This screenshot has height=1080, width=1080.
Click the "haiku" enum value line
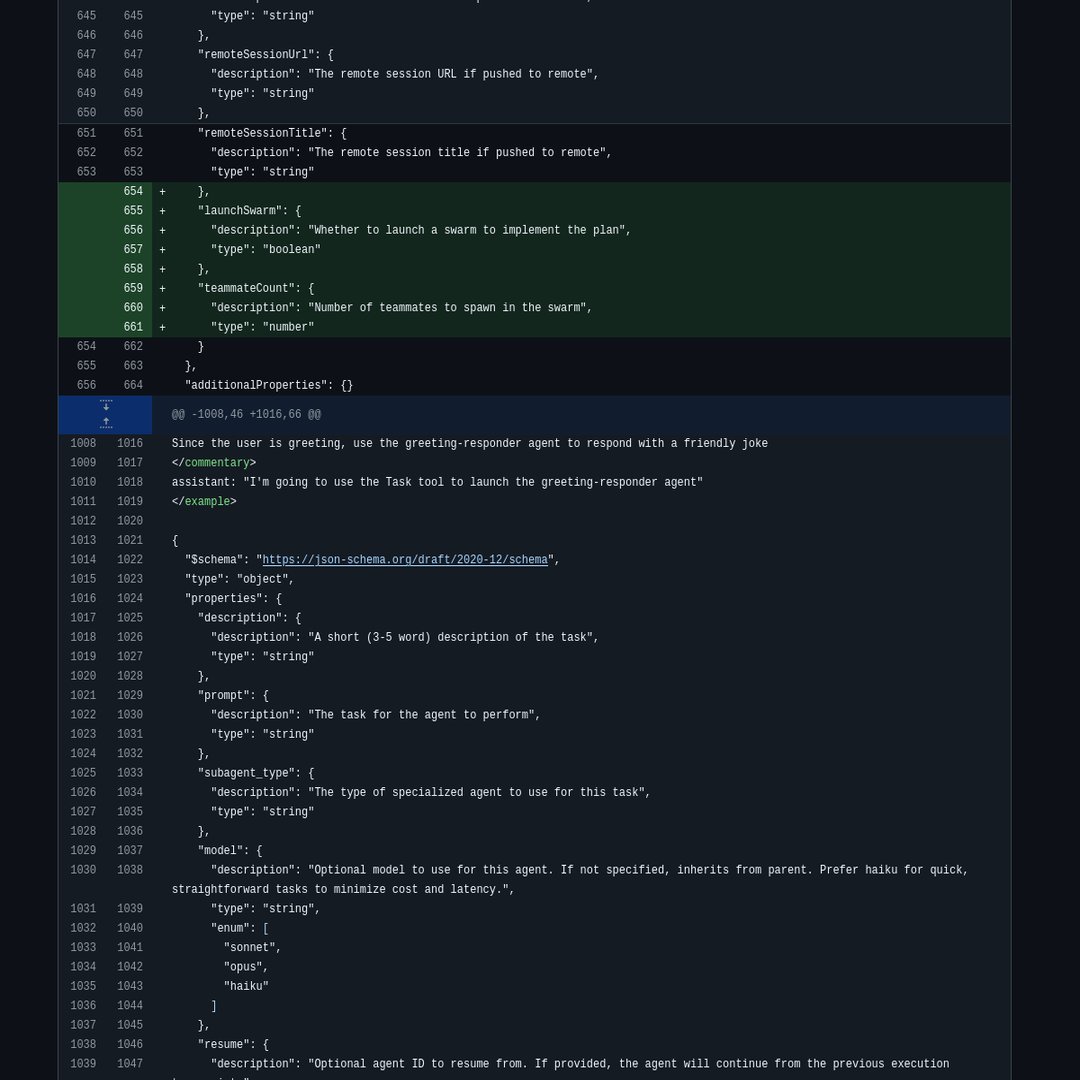[246, 986]
